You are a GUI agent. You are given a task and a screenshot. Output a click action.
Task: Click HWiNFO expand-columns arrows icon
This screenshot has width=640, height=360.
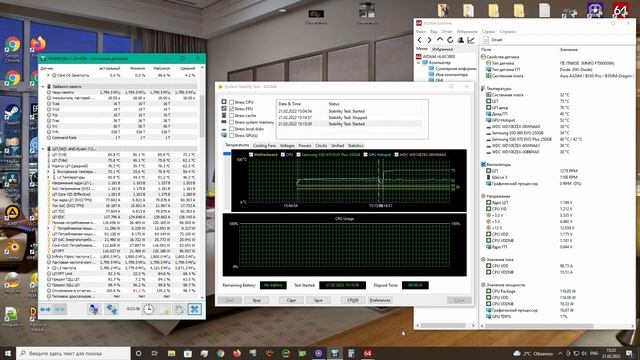(46, 309)
